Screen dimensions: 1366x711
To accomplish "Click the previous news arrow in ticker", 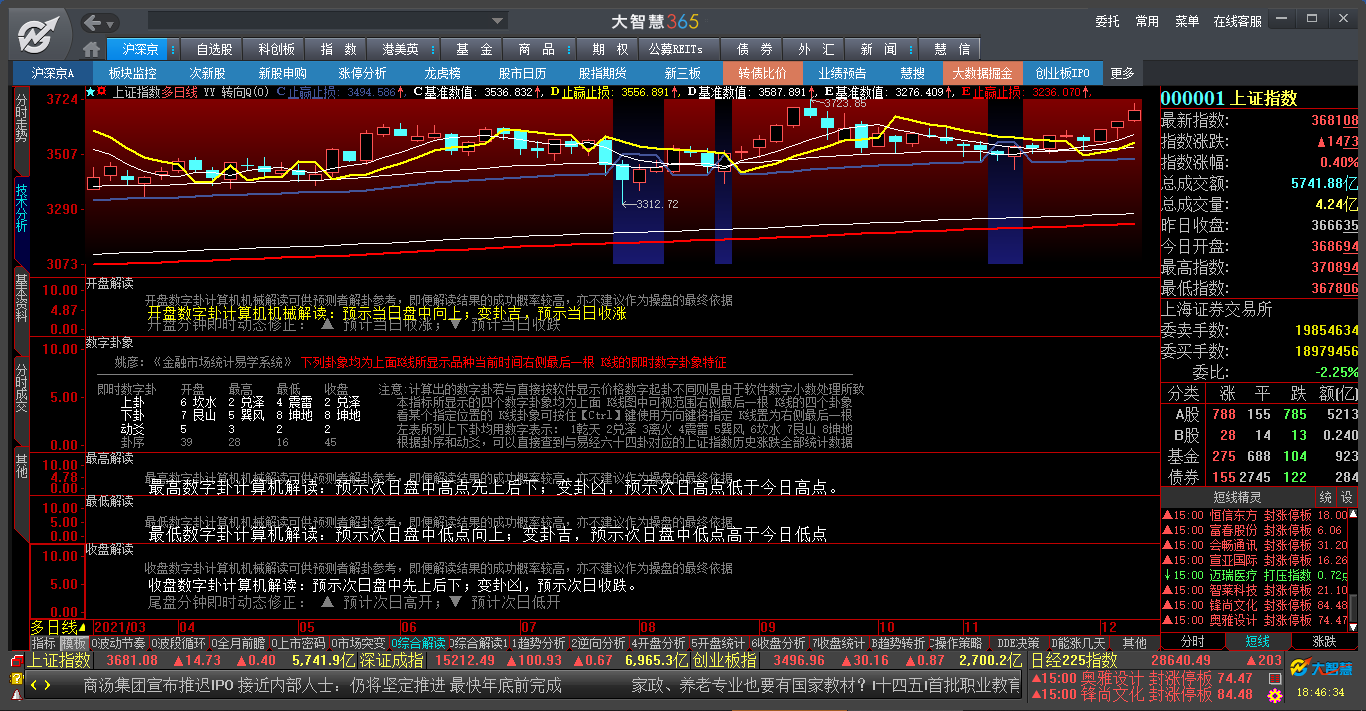I will click(x=34, y=685).
